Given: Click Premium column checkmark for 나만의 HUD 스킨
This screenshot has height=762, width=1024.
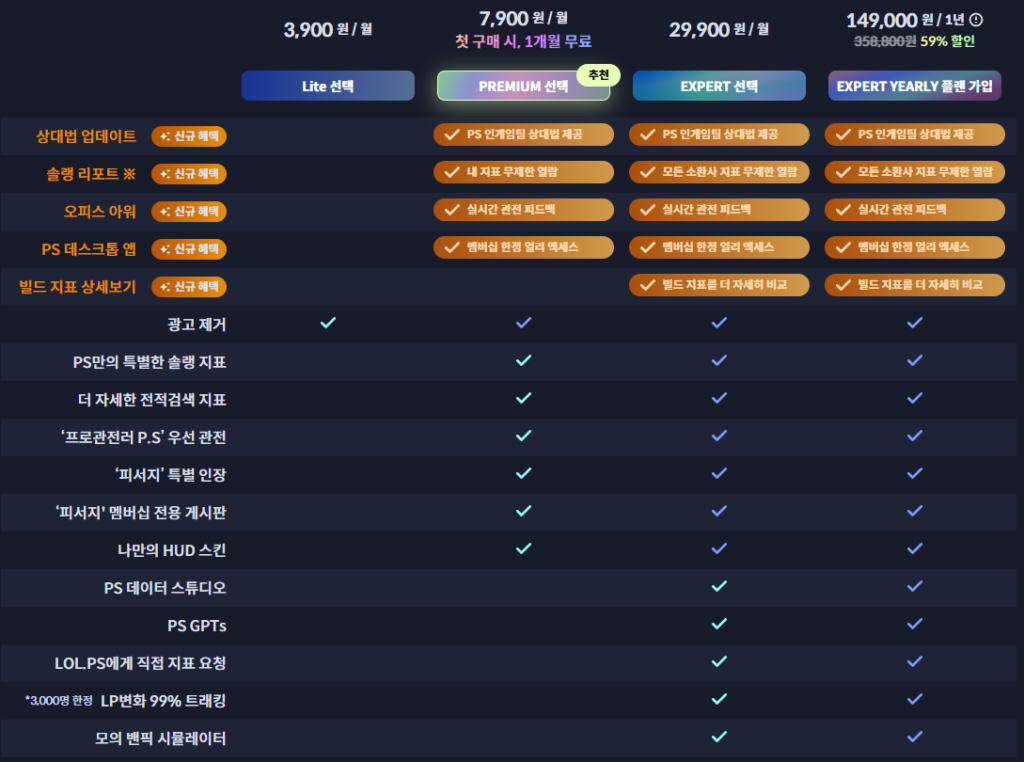Looking at the screenshot, I should (523, 548).
